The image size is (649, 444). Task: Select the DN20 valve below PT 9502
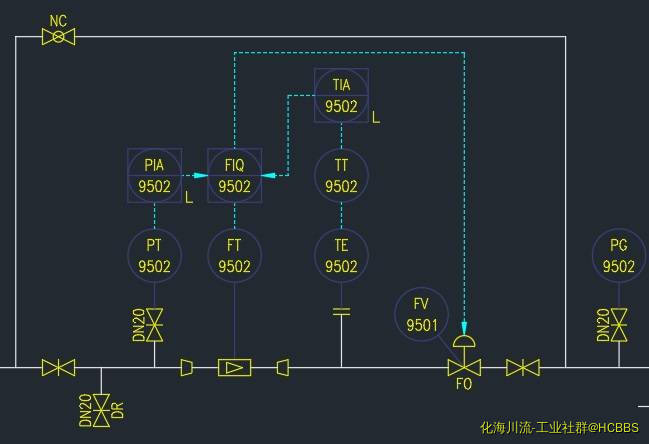[x=155, y=323]
